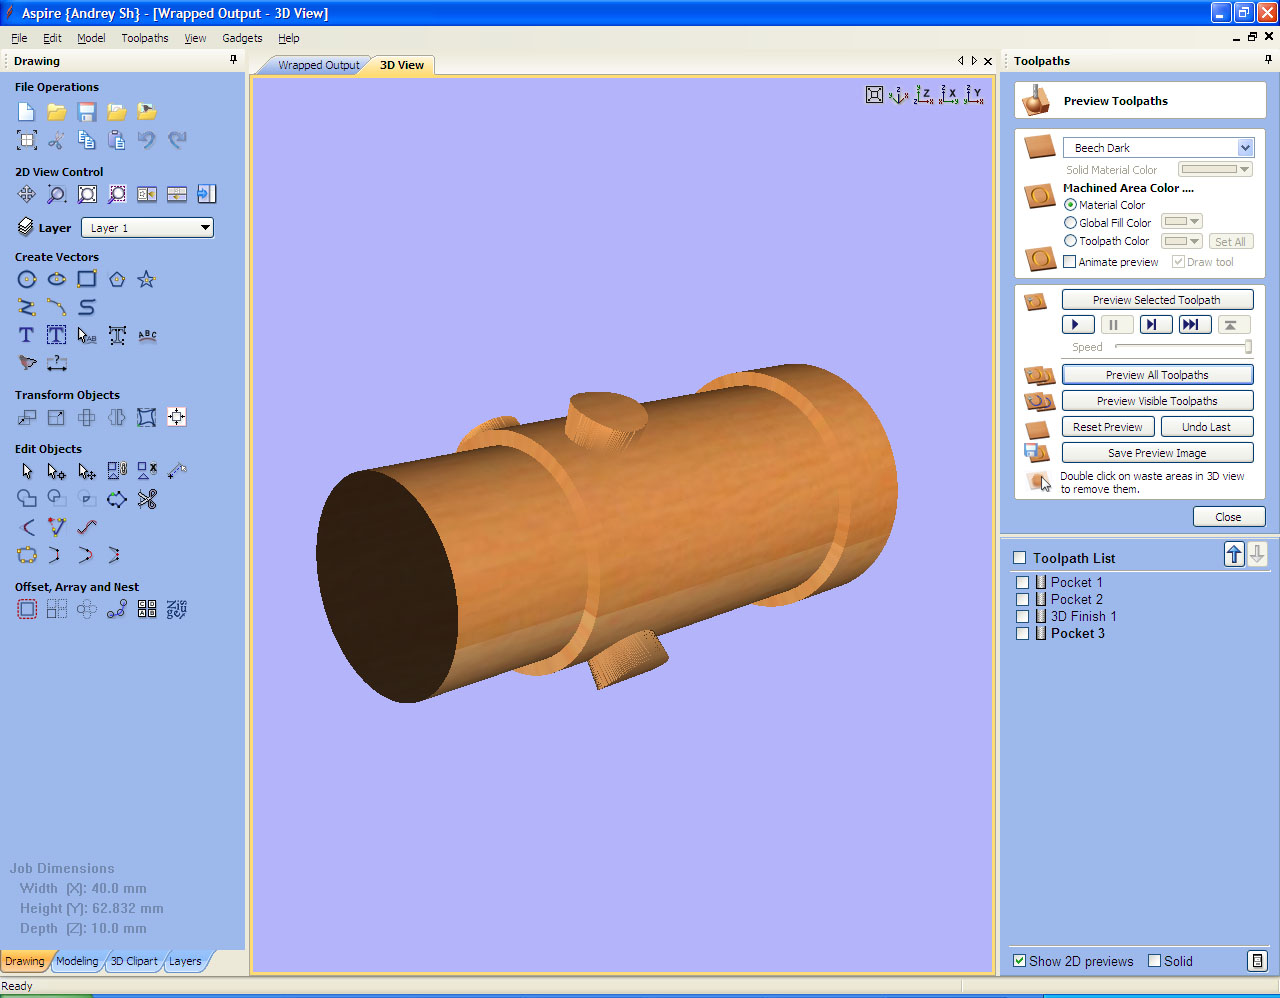Click Preview Selected Toolpath button
Viewport: 1280px width, 998px height.
point(1157,300)
